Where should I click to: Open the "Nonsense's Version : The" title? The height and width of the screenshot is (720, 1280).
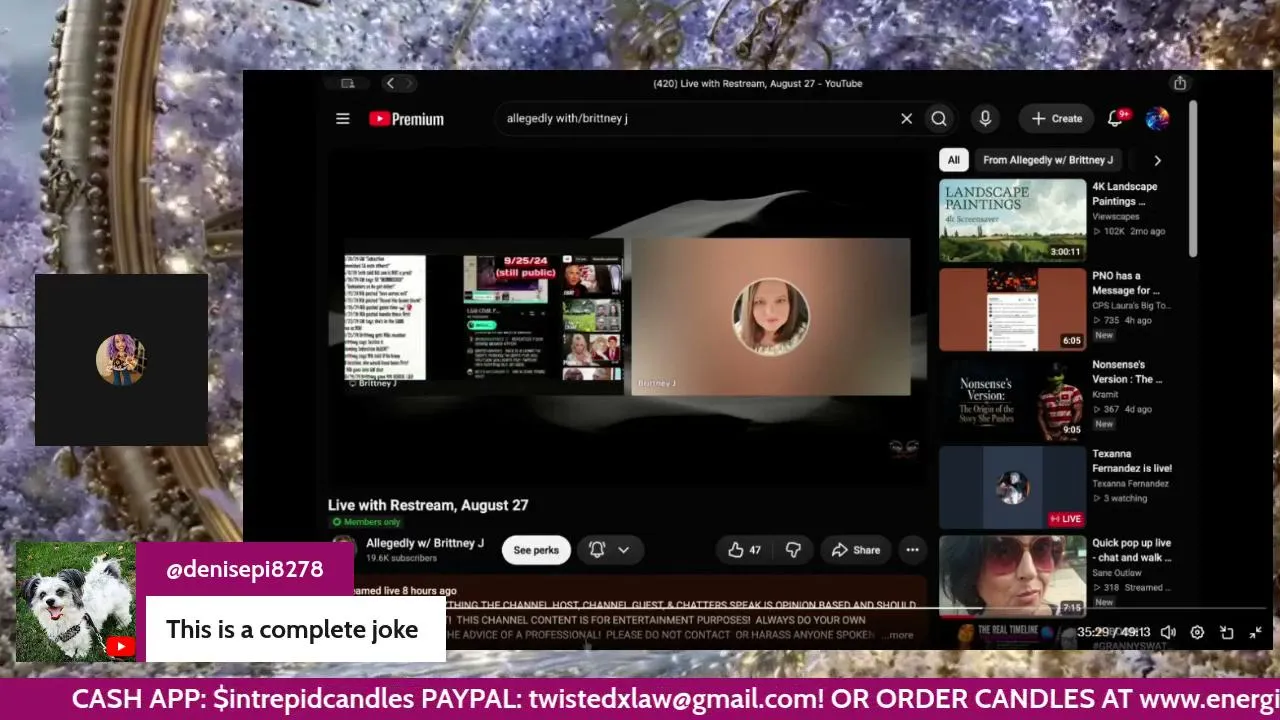1128,372
